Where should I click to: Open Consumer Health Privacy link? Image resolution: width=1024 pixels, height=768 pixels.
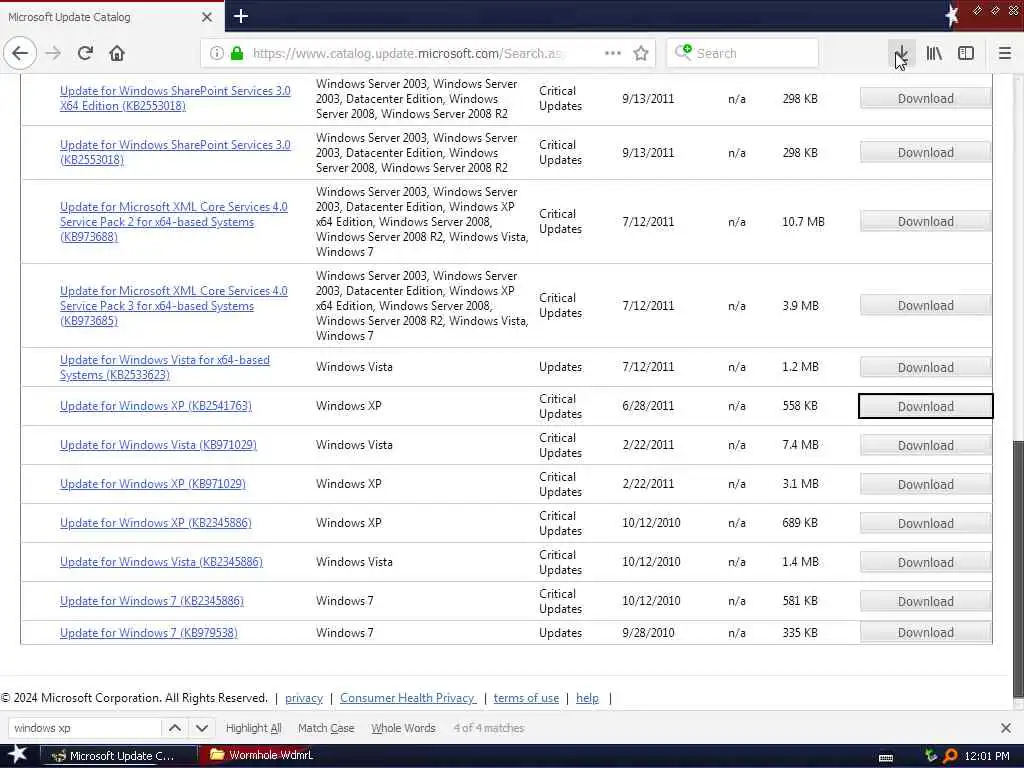pos(408,698)
